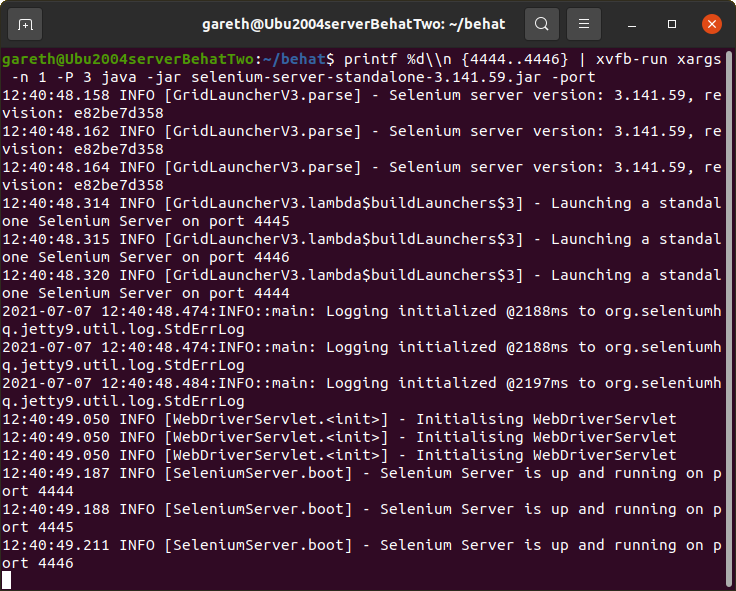Open the terminal search tool
Screen dimensions: 736x591
pos(542,24)
